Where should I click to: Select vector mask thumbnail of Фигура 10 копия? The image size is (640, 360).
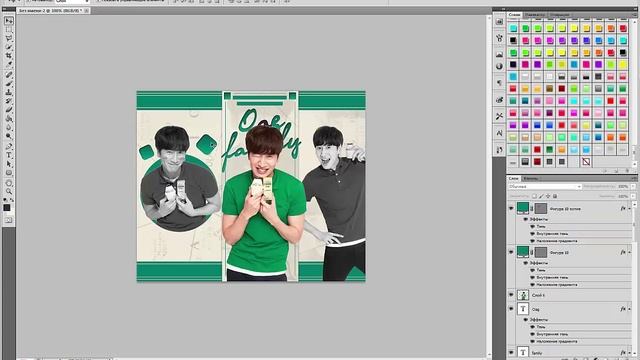click(541, 209)
